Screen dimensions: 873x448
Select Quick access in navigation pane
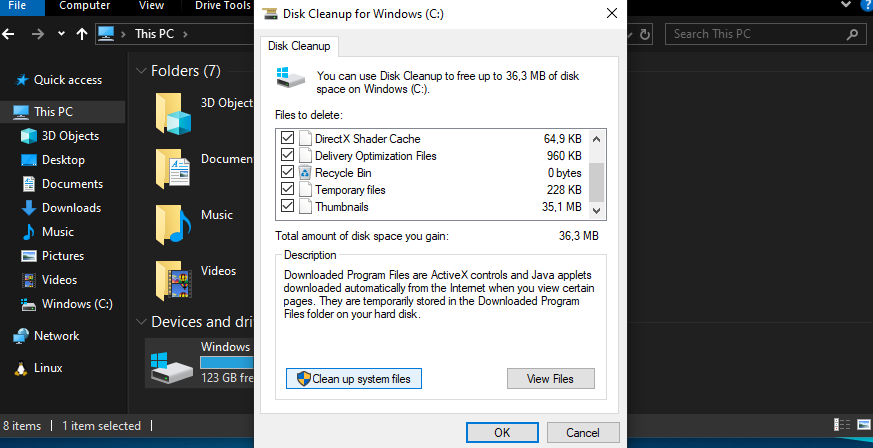[68, 80]
